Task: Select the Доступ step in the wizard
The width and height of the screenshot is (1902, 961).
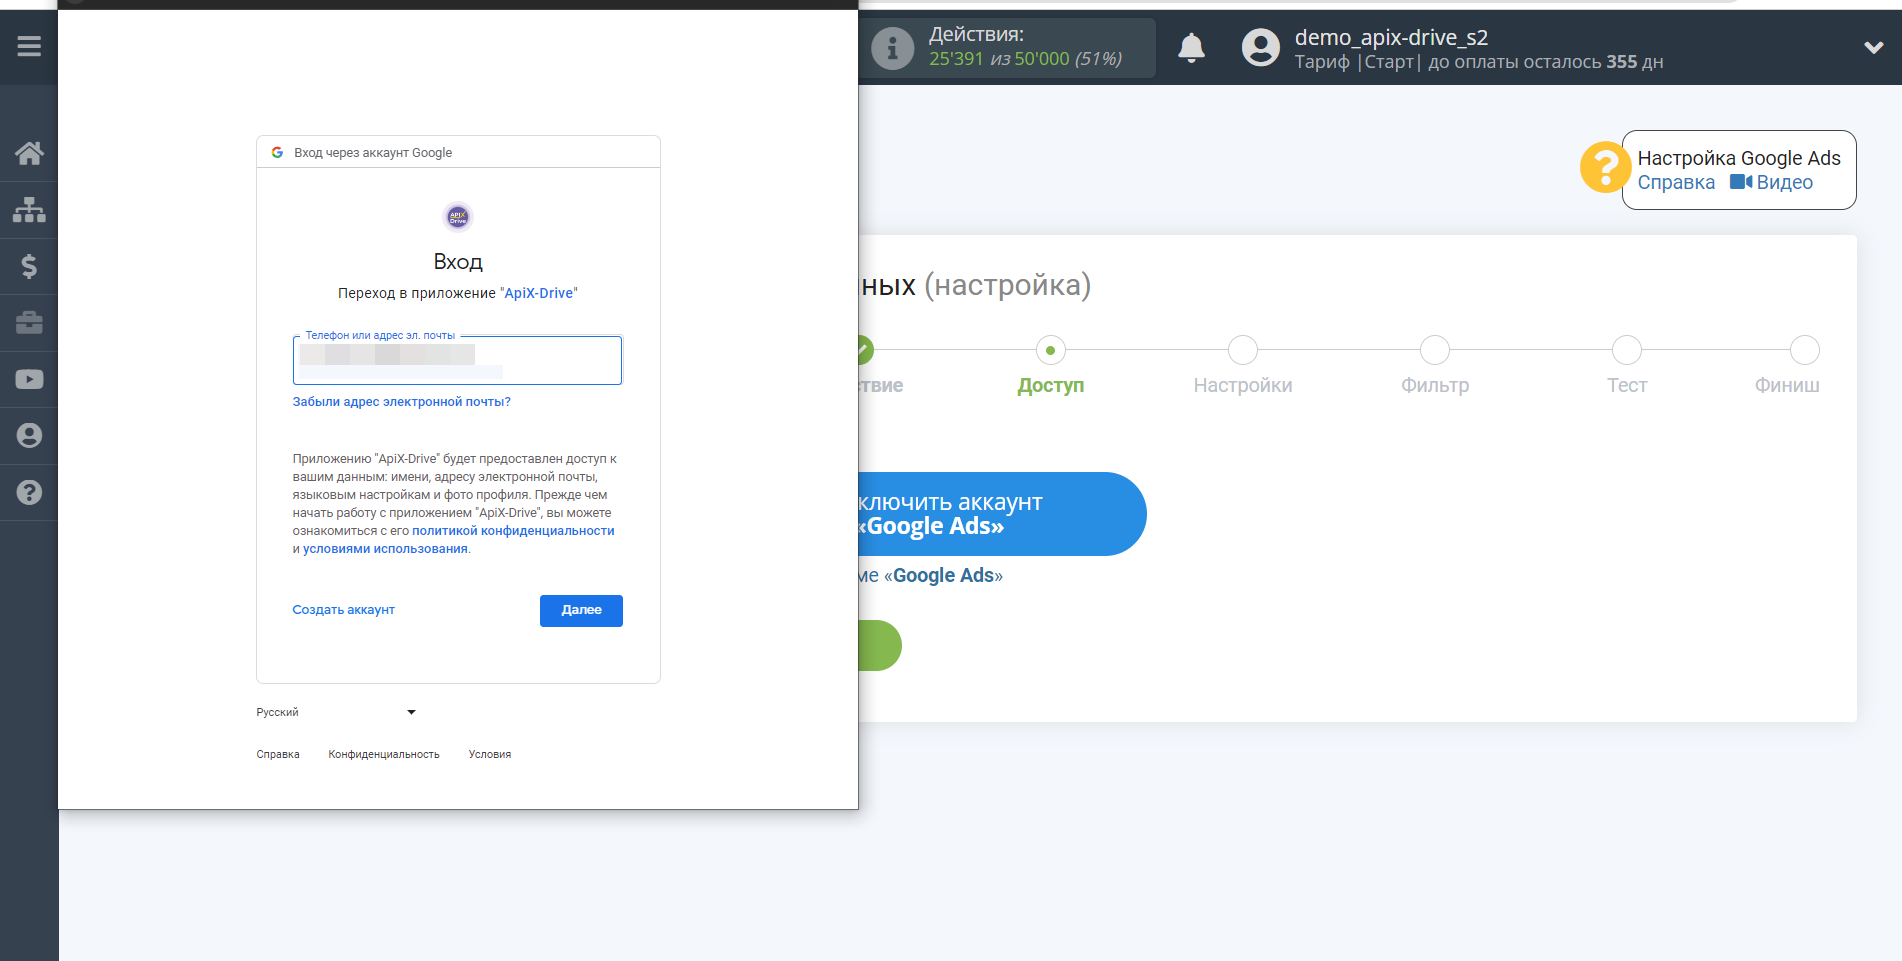Action: point(1050,366)
